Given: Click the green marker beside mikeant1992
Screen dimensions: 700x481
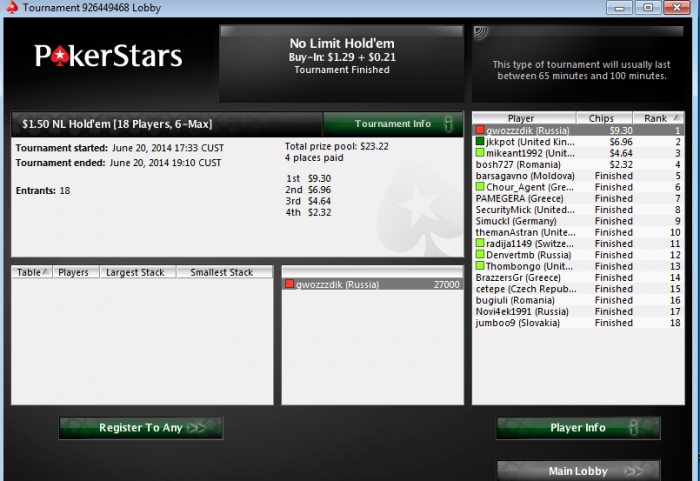Looking at the screenshot, I should pos(480,153).
